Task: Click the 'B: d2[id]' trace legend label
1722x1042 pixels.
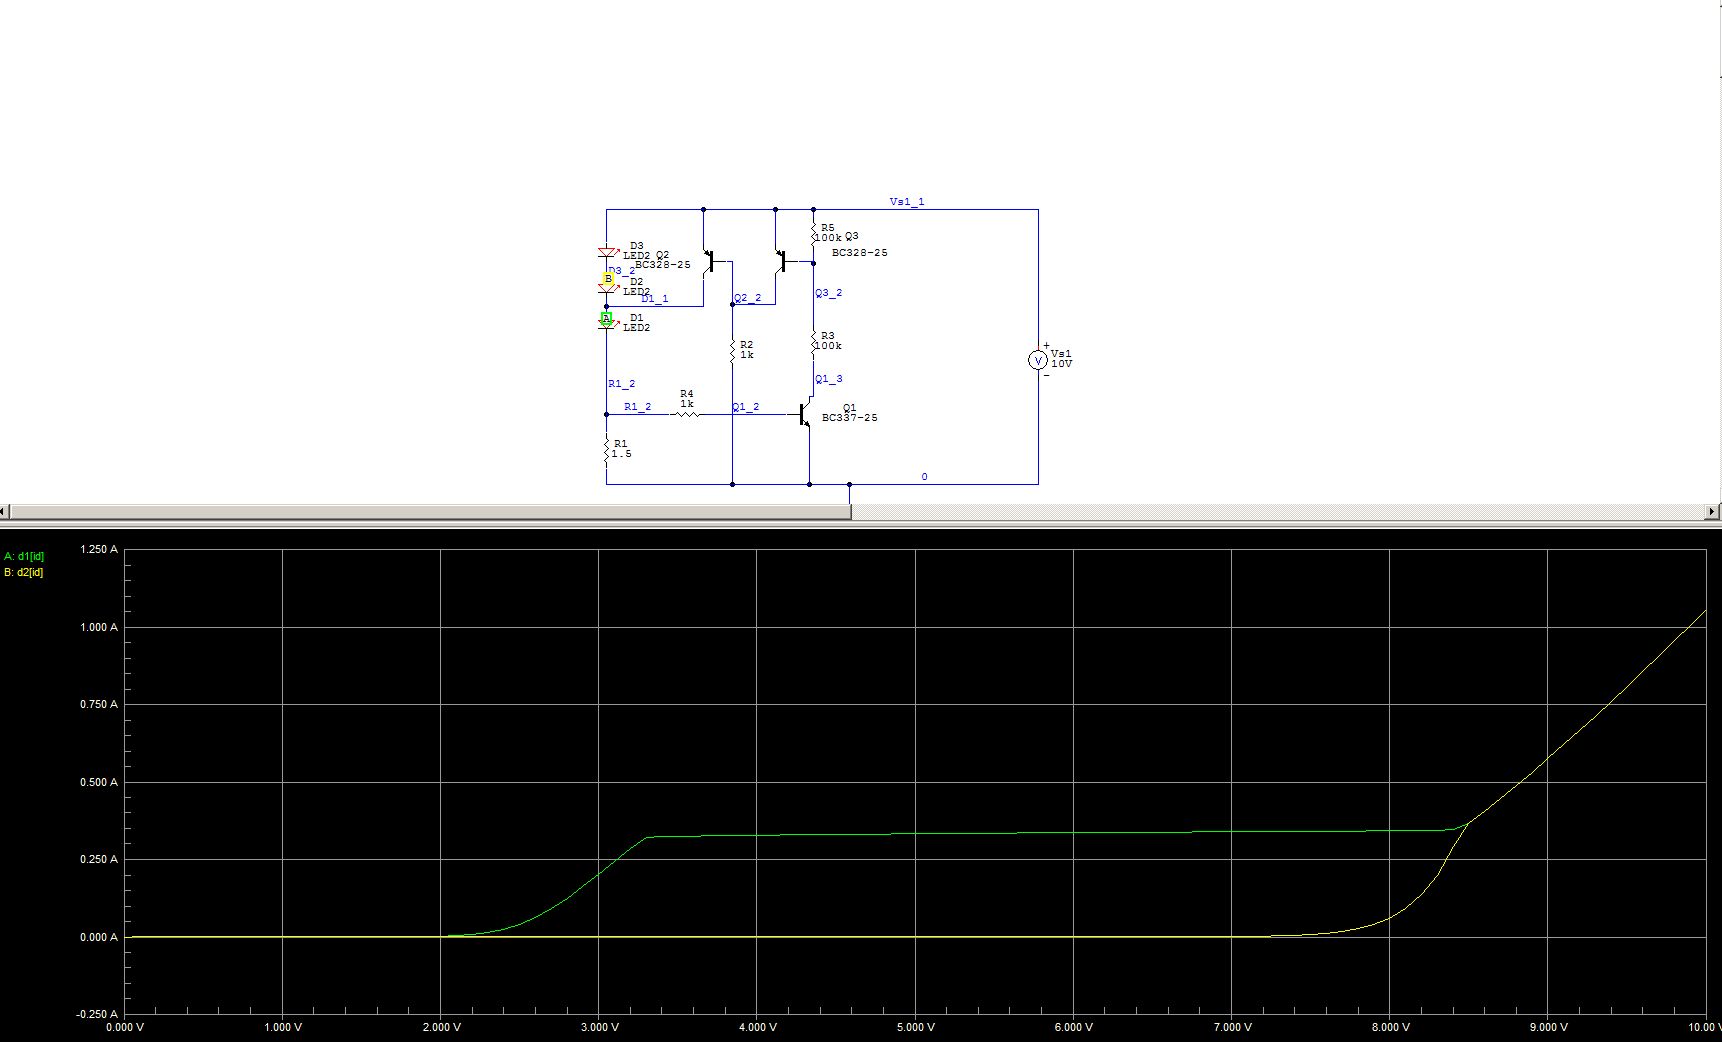Action: coord(24,573)
